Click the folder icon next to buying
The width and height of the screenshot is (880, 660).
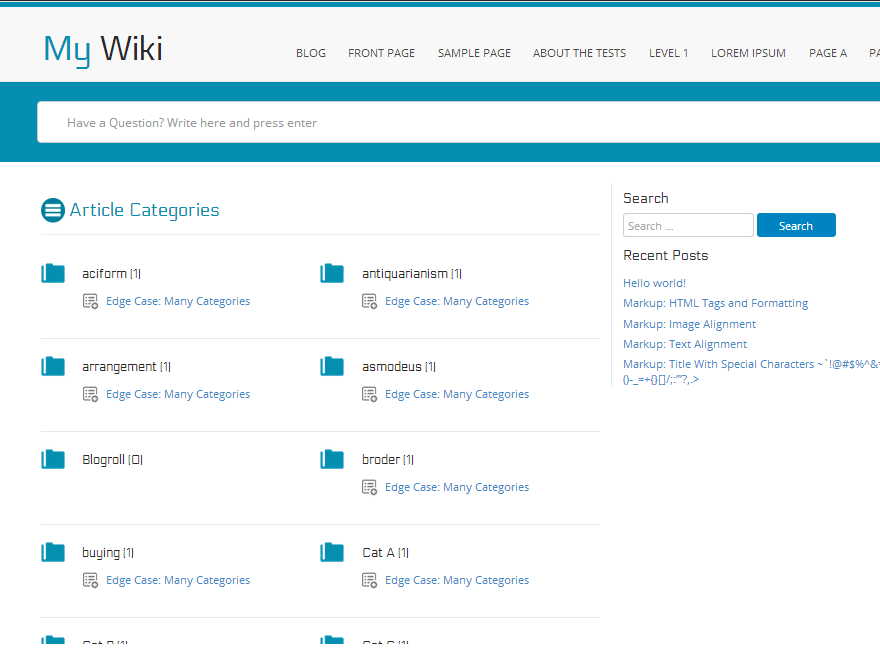coord(53,553)
